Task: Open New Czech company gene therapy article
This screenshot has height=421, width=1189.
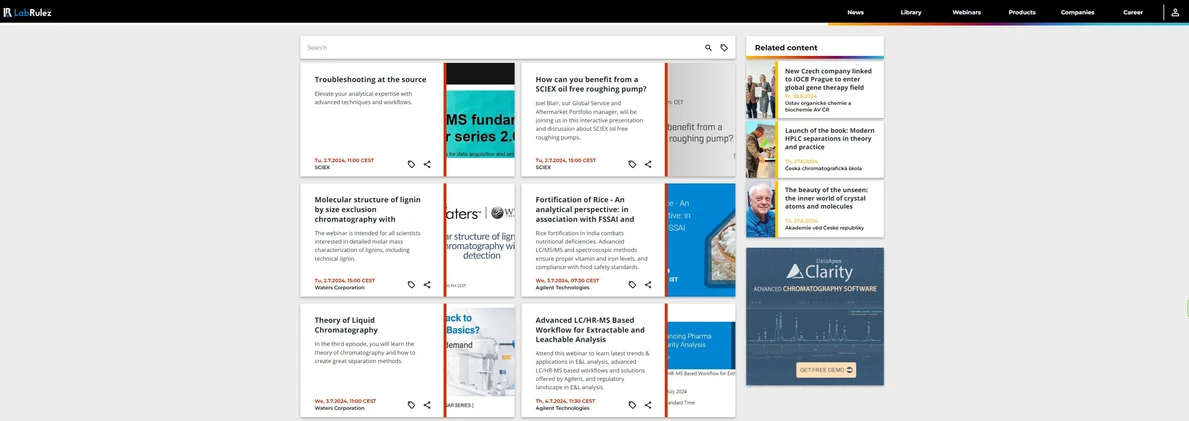Action: pos(828,79)
